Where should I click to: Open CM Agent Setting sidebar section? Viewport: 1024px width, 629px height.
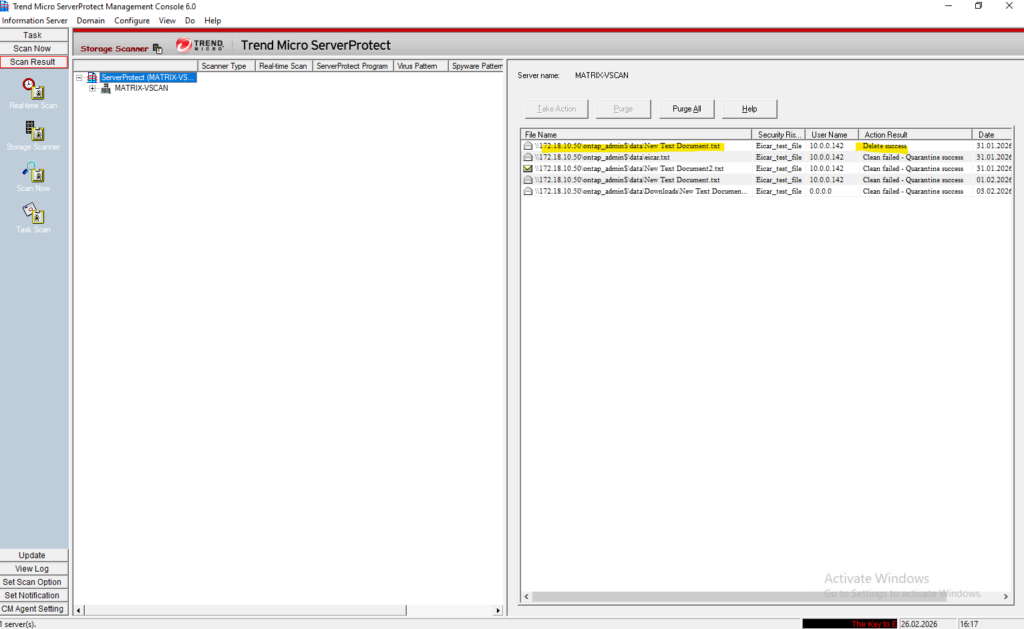pos(33,609)
